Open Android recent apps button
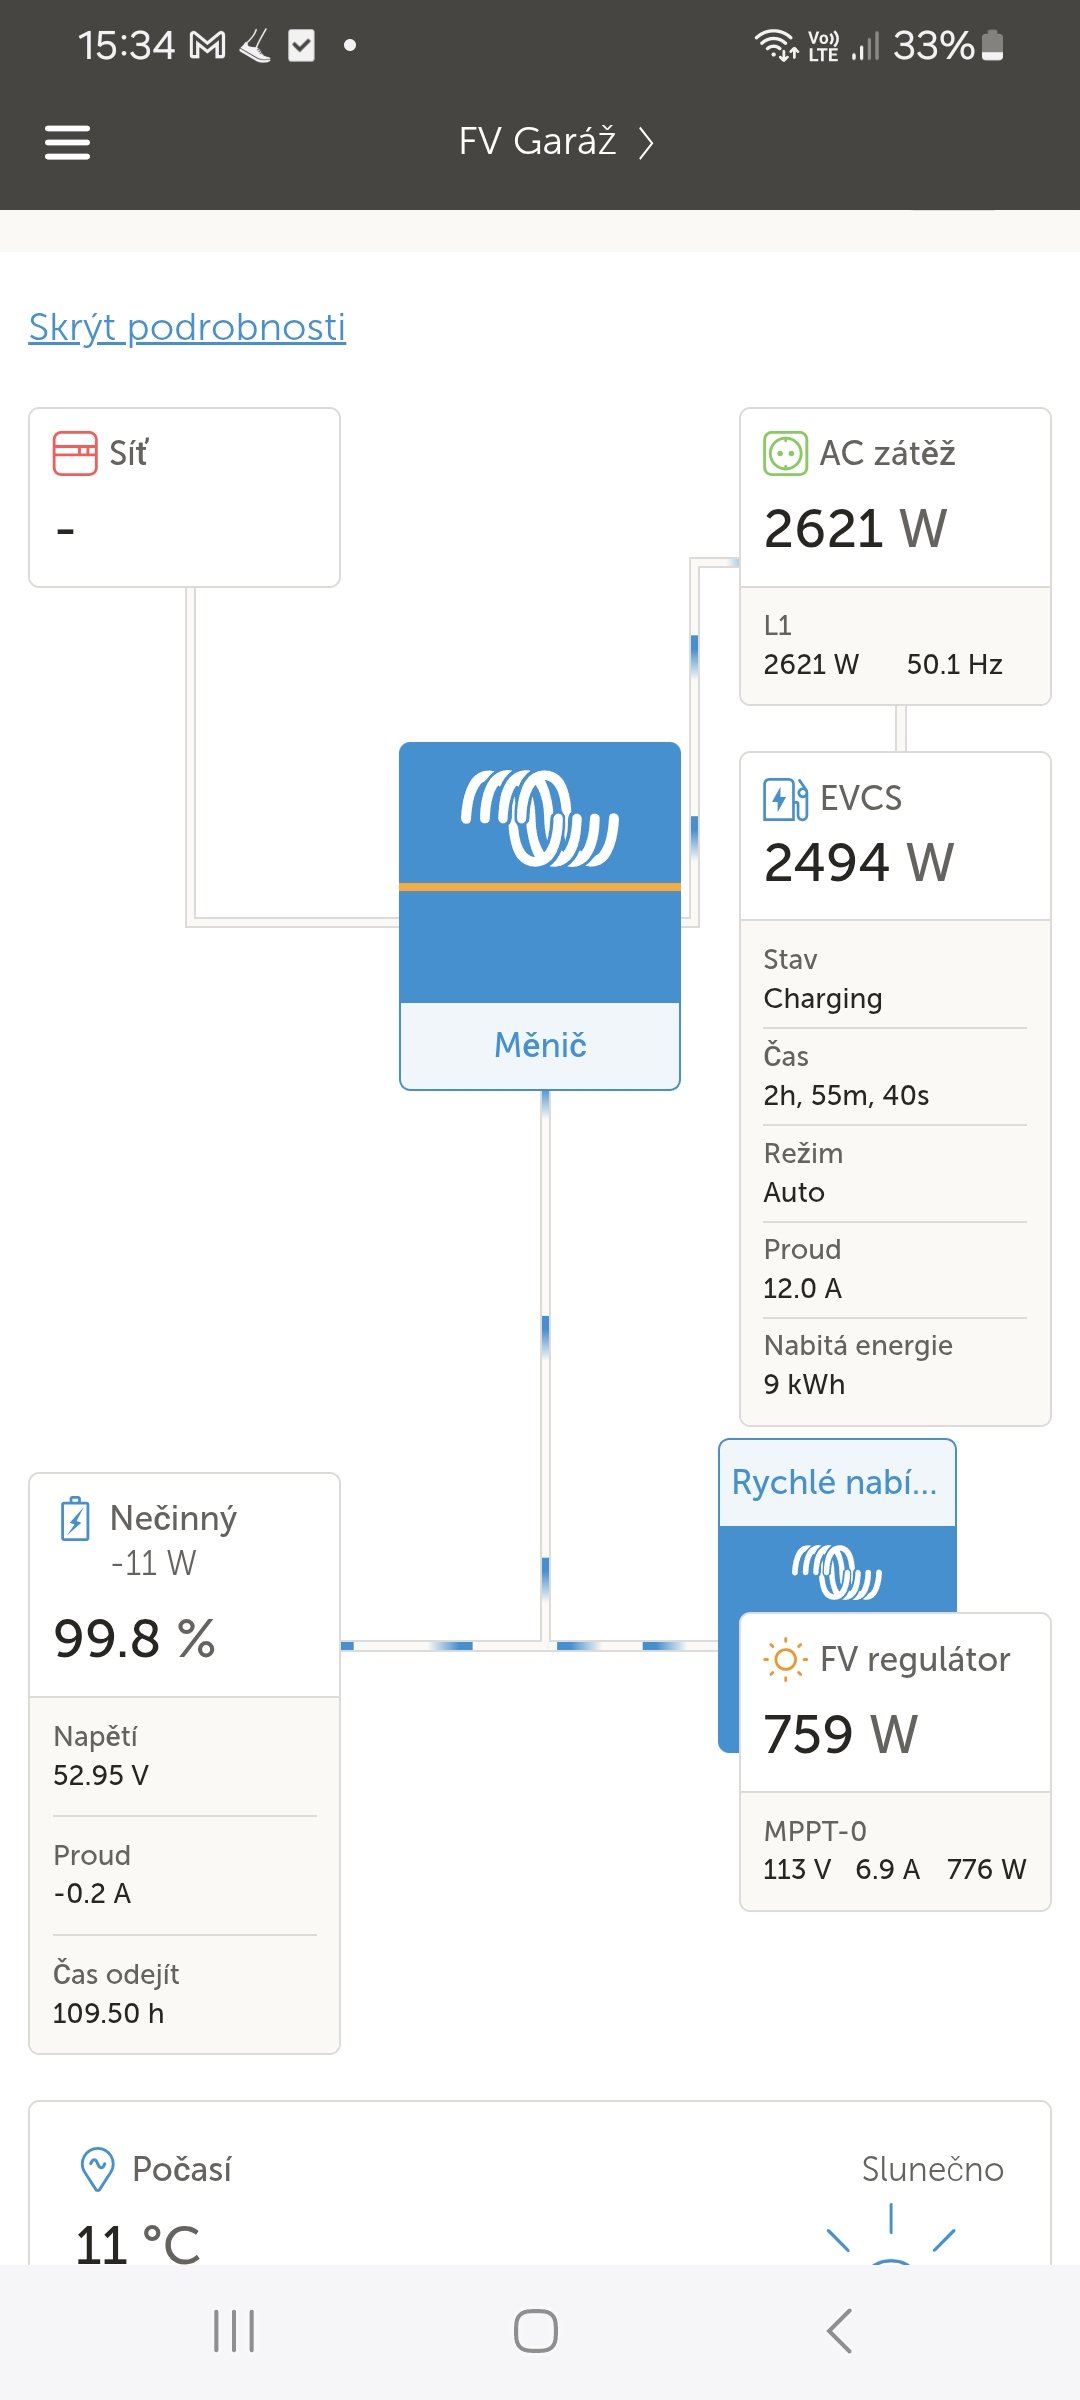 tap(234, 2331)
